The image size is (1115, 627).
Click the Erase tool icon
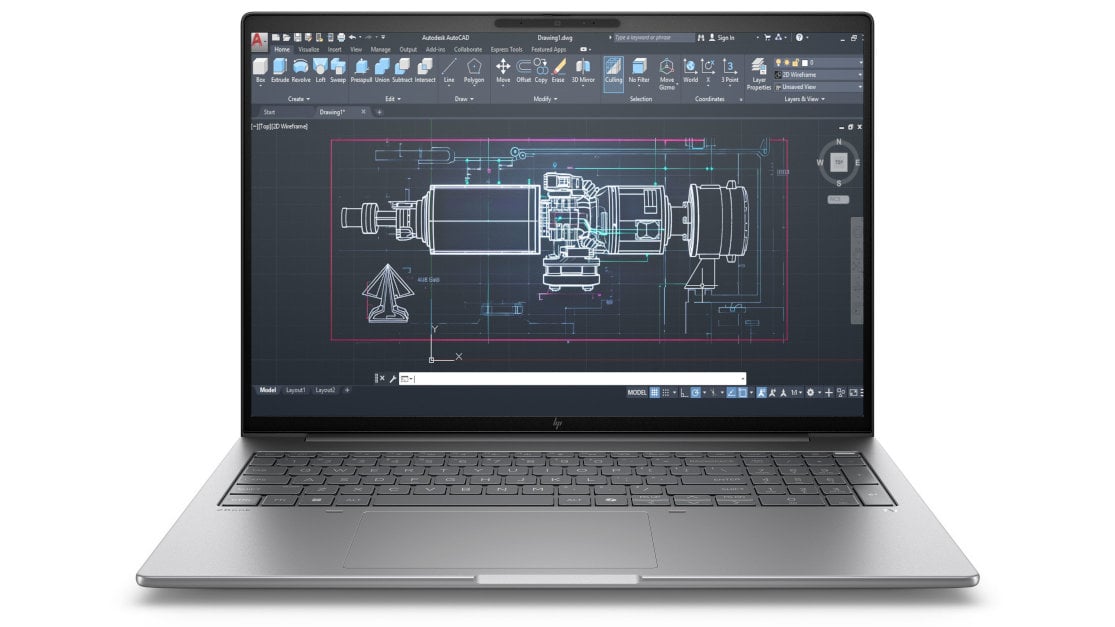pyautogui.click(x=558, y=68)
